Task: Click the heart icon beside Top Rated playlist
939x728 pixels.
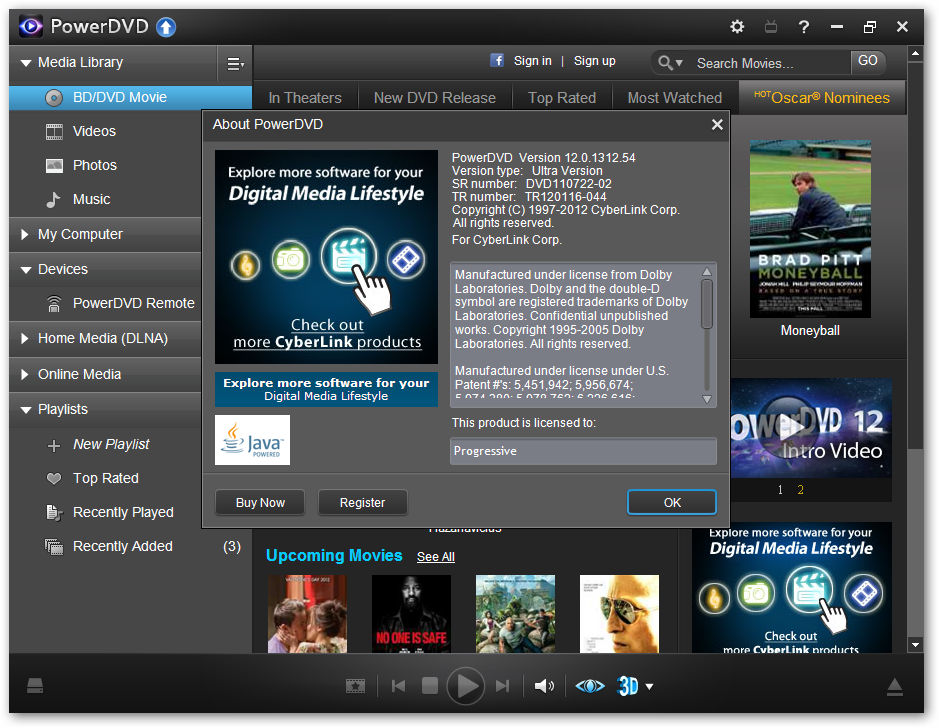Action: click(54, 479)
